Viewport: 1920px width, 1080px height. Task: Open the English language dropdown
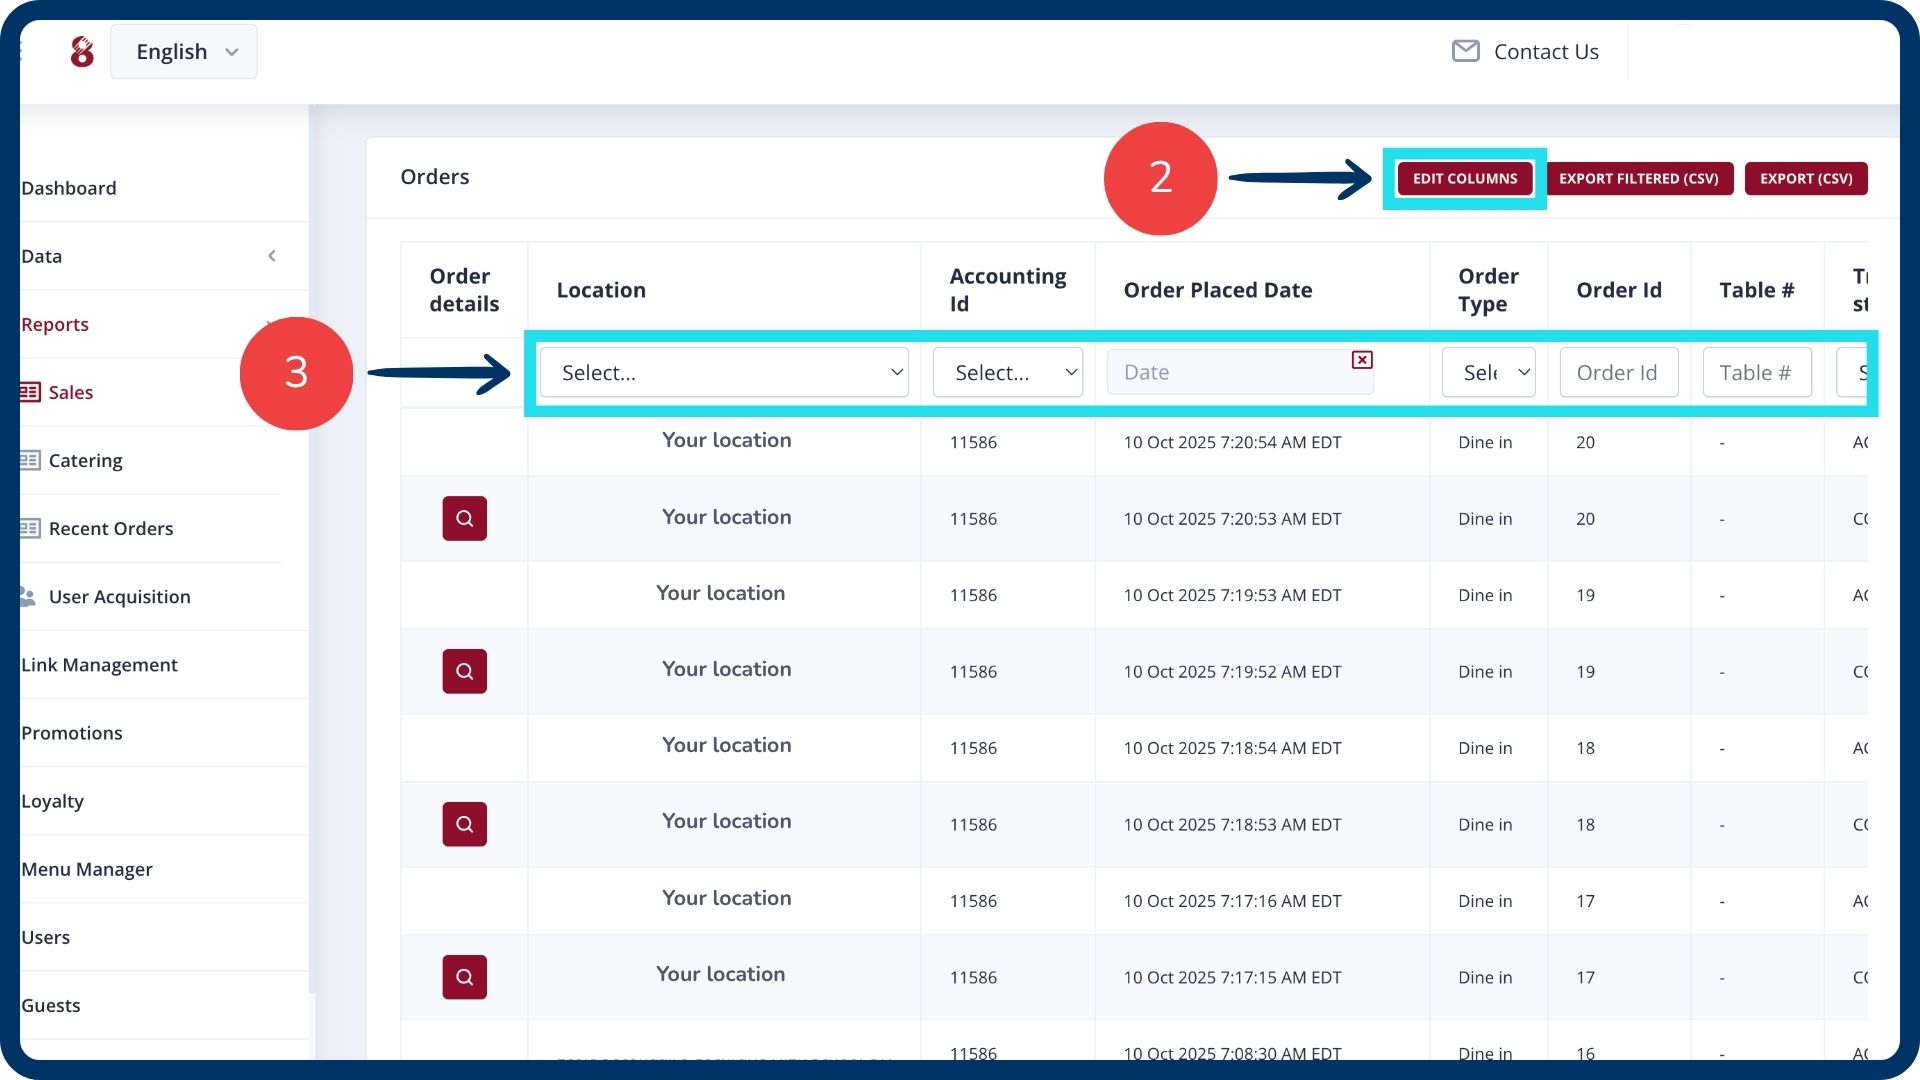[184, 52]
